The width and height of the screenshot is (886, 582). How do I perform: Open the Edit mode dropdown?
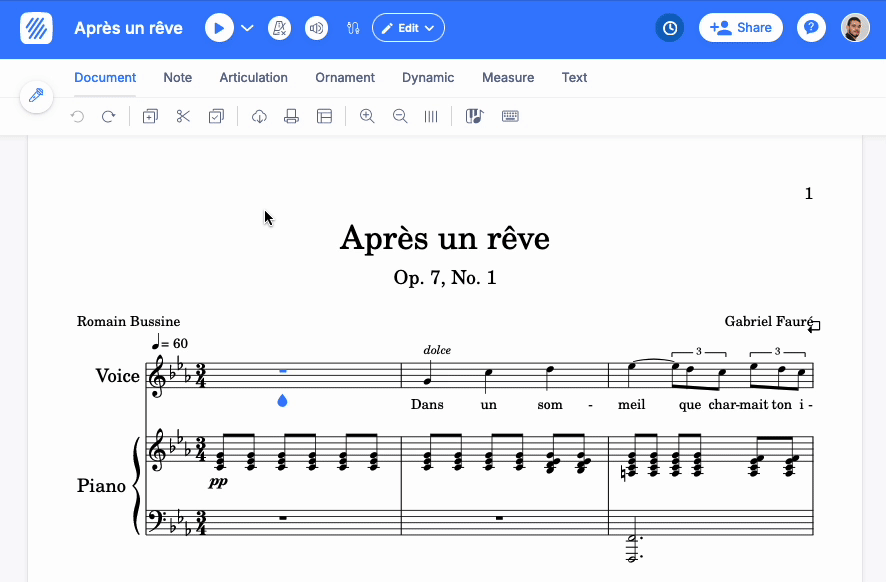click(408, 28)
